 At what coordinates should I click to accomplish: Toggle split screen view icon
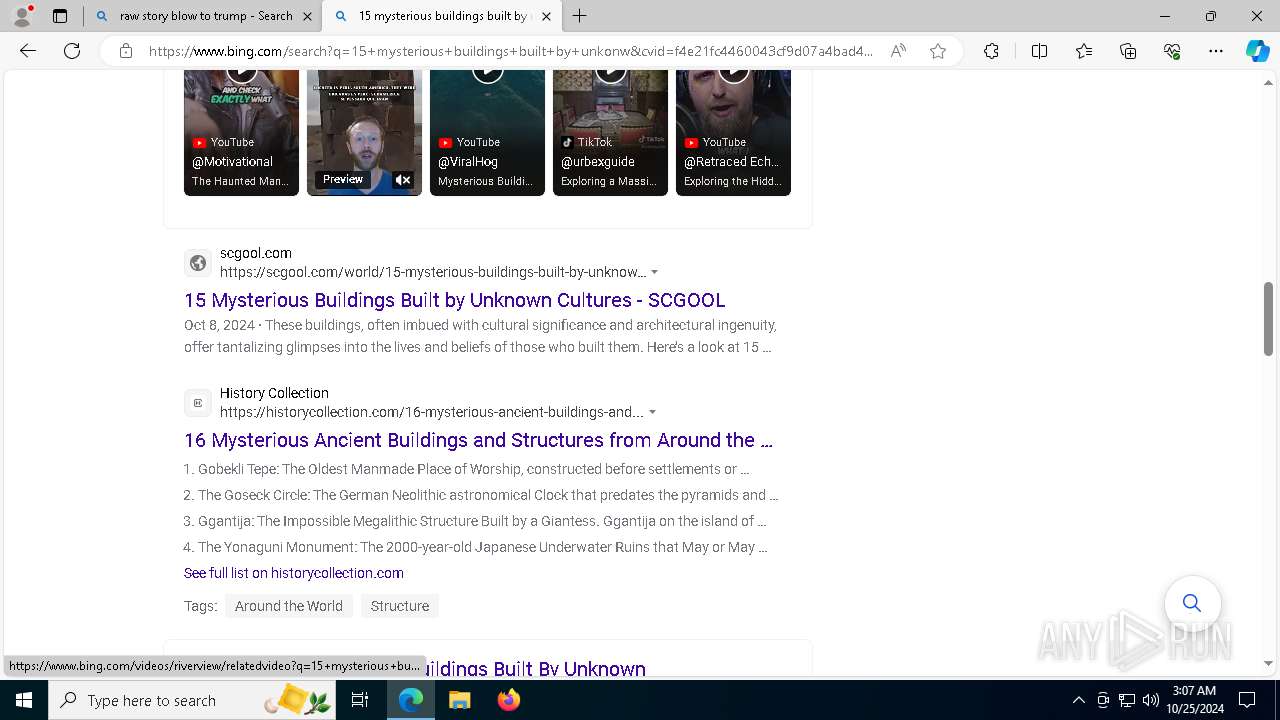click(x=1039, y=51)
